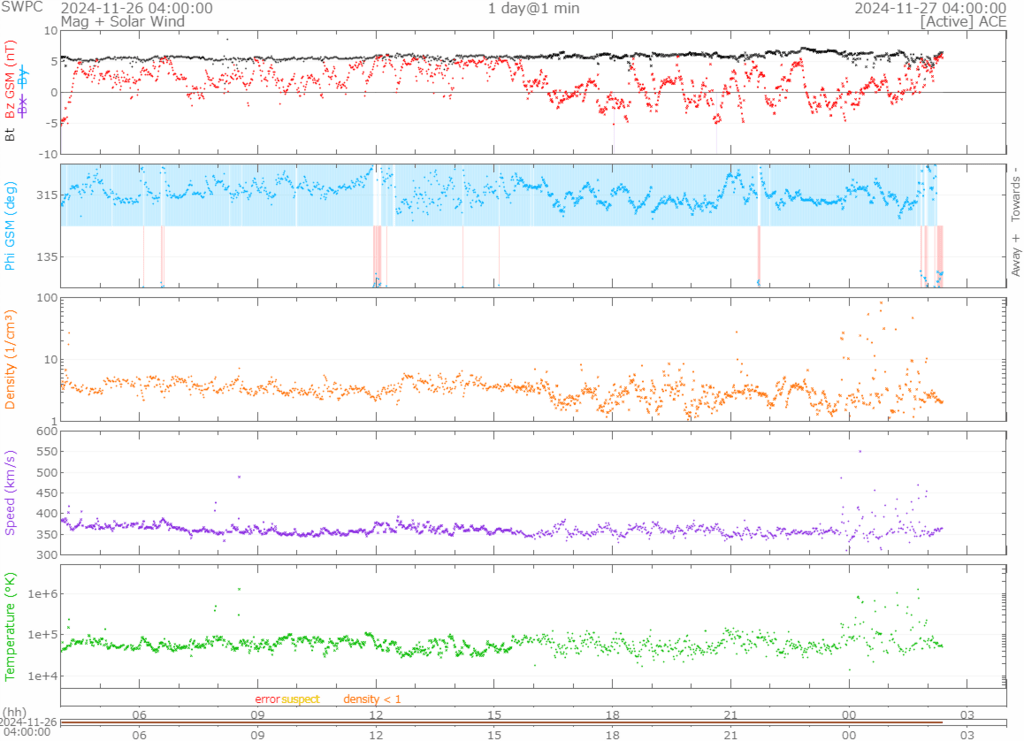Click the yellow 'suspect' legend label
This screenshot has width=1024, height=741.
[x=300, y=699]
